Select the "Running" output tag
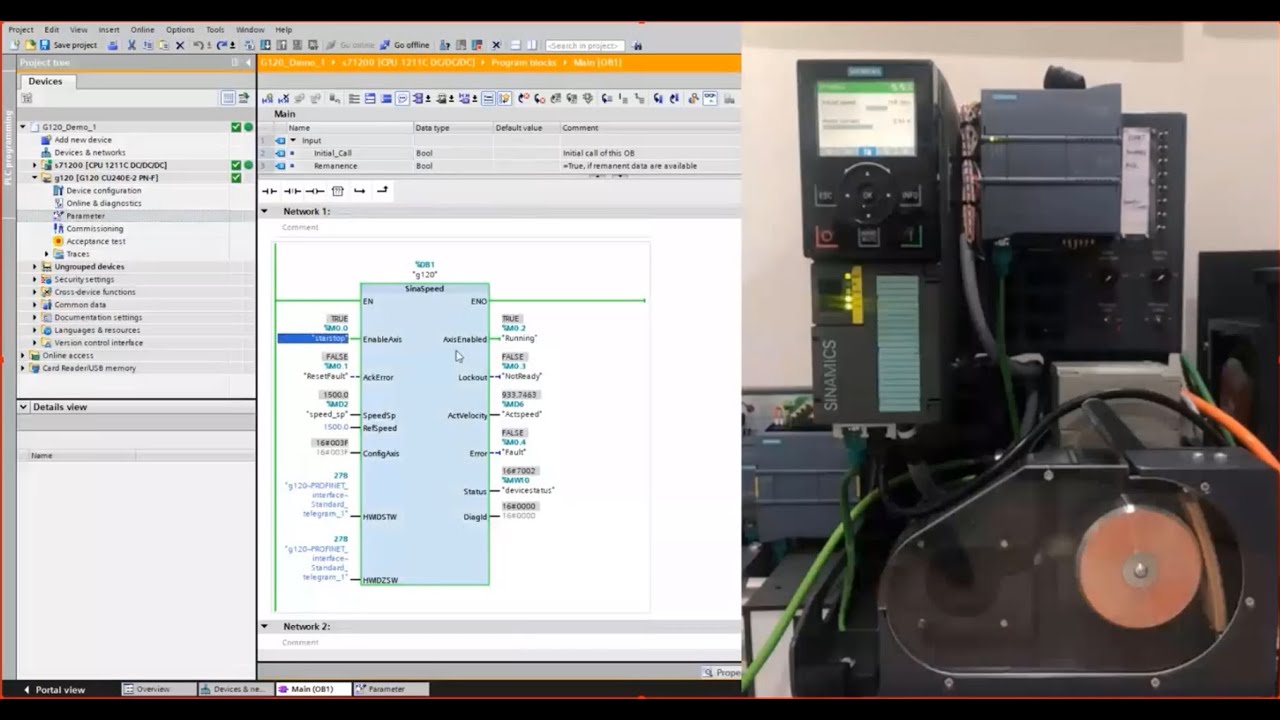This screenshot has height=720, width=1280. coord(519,339)
